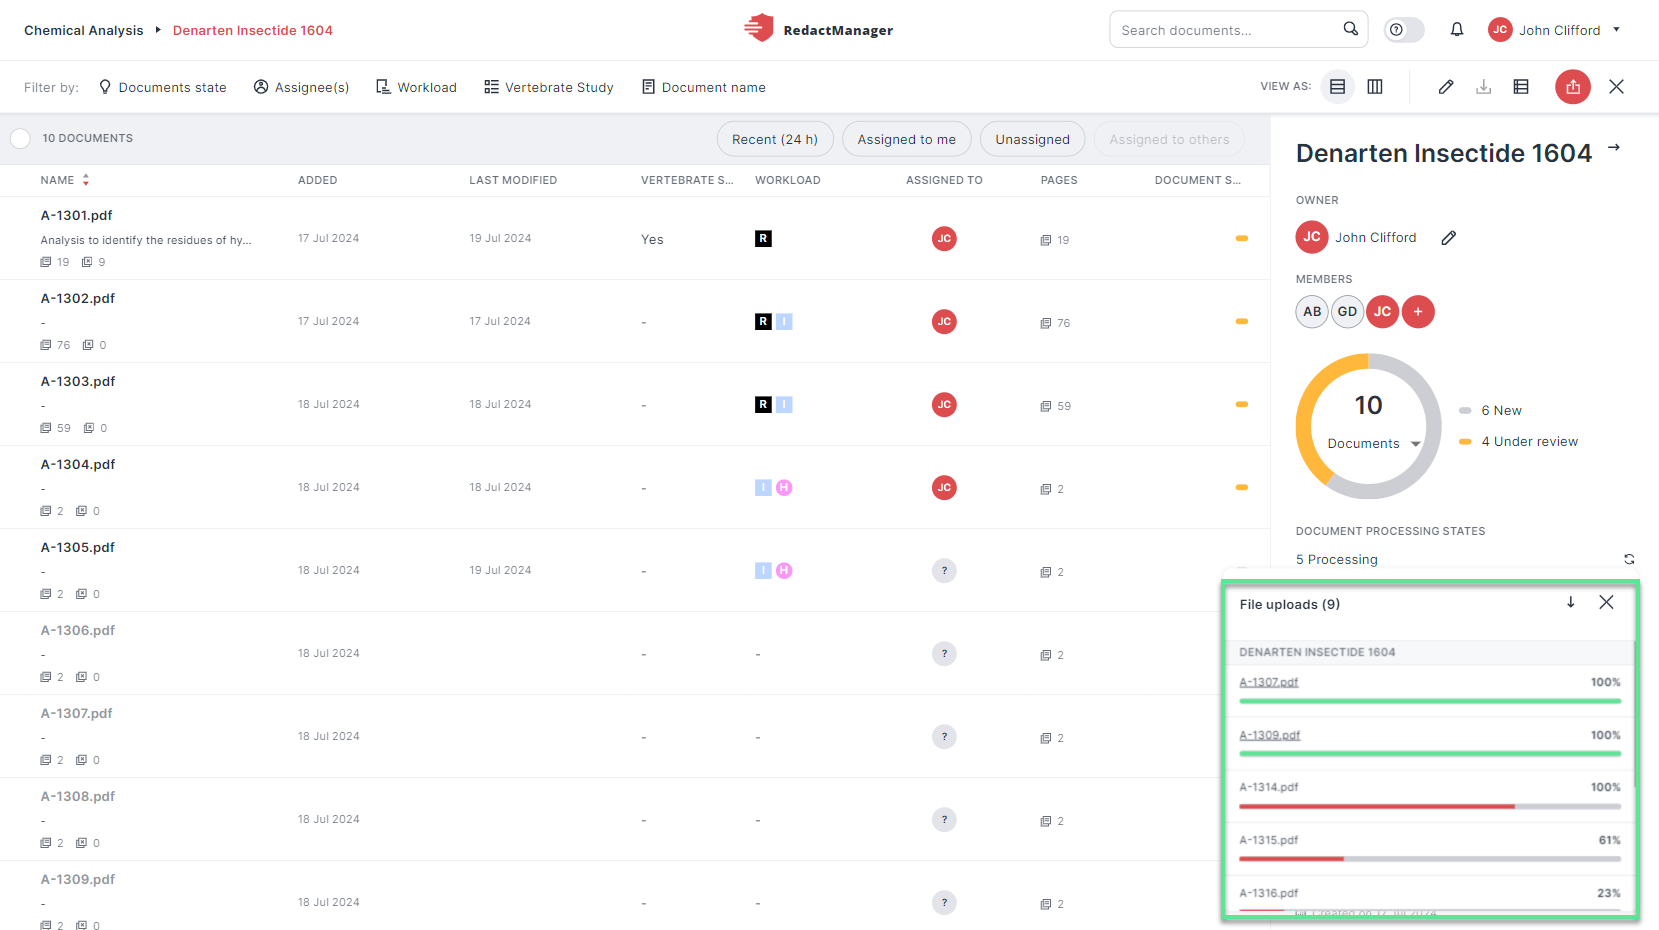This screenshot has width=1659, height=930.
Task: Toggle the Recent (24 h) quick filter
Action: tap(775, 139)
